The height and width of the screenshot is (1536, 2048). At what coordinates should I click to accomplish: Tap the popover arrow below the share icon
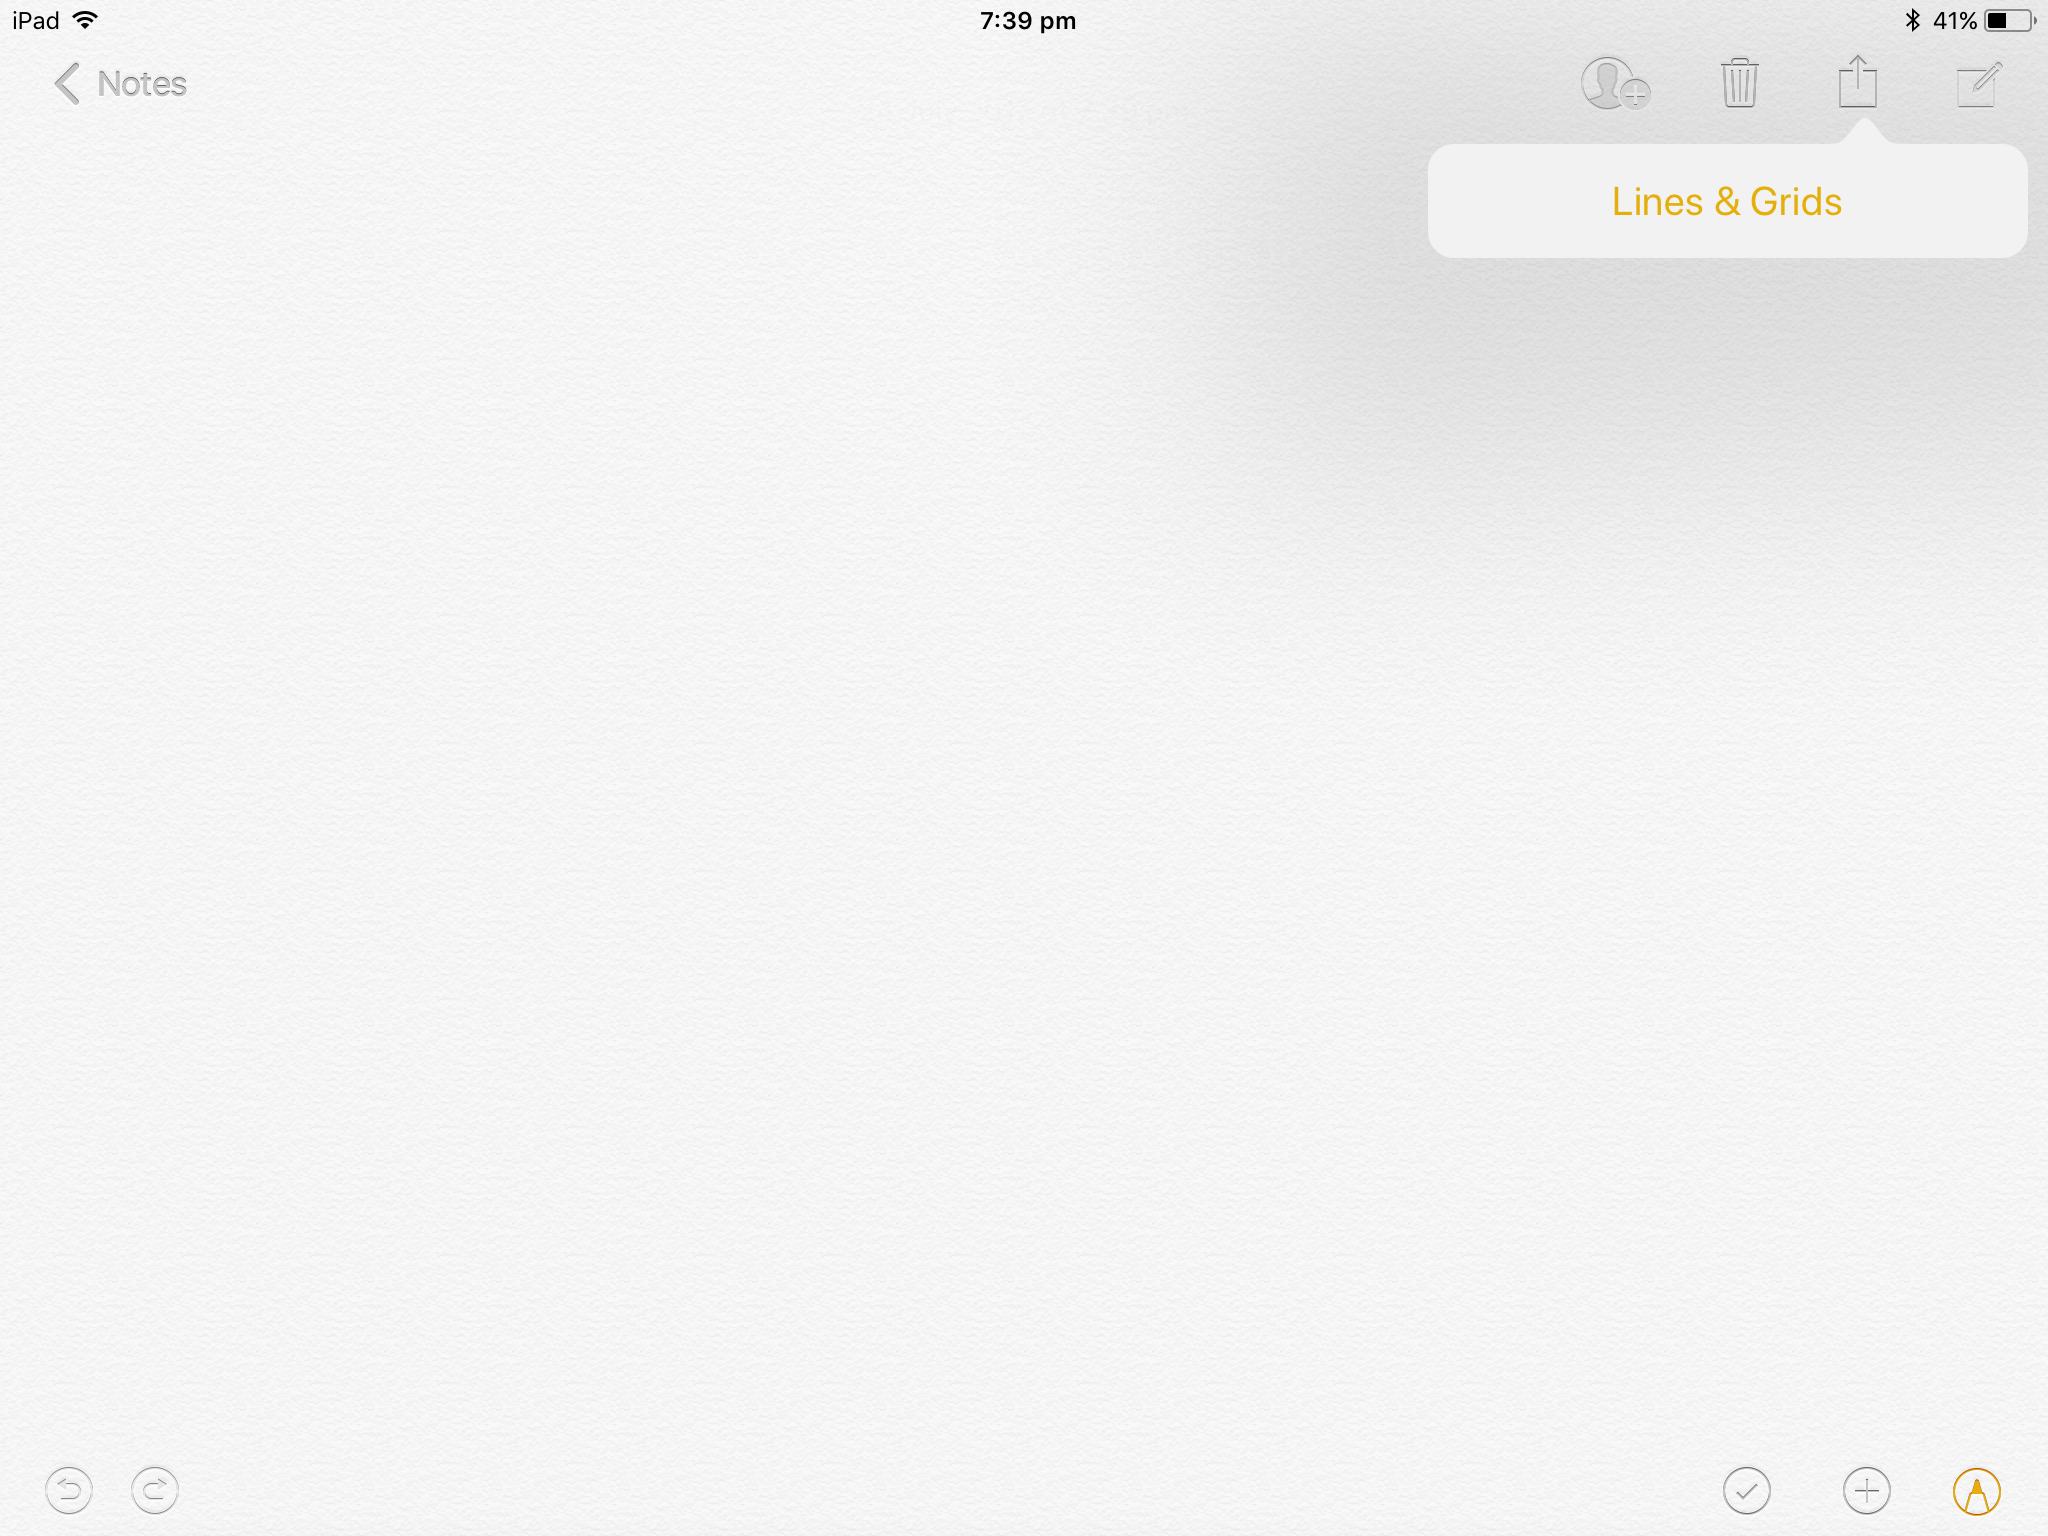1863,132
